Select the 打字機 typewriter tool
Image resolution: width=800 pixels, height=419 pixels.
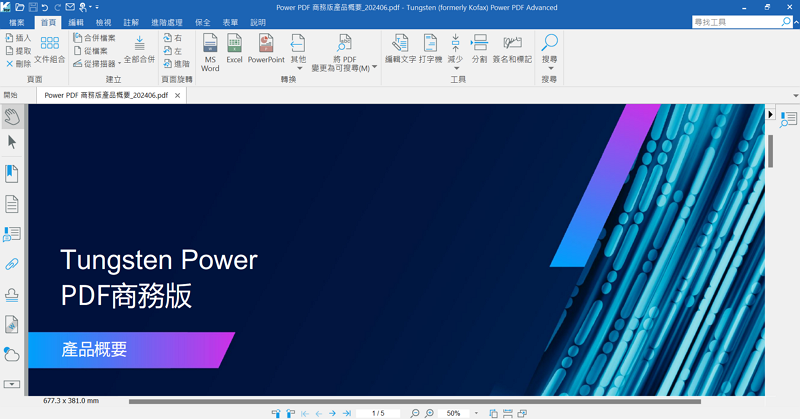click(x=430, y=50)
